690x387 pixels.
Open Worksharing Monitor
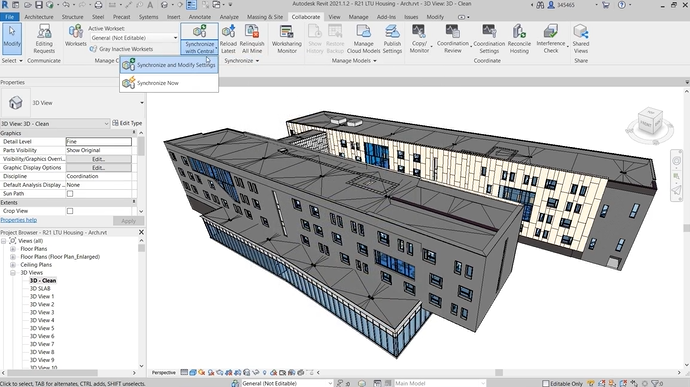286,39
